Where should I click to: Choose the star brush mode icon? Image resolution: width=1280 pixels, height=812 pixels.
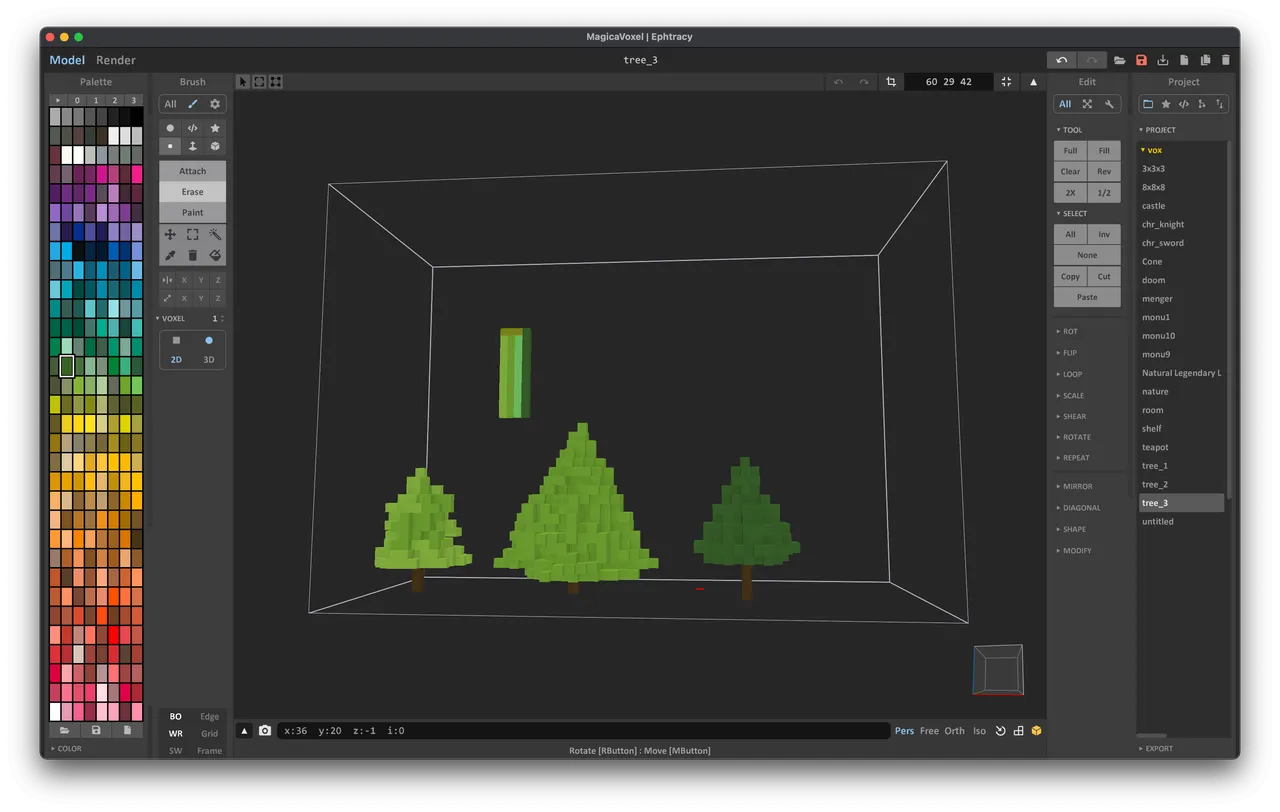[215, 128]
